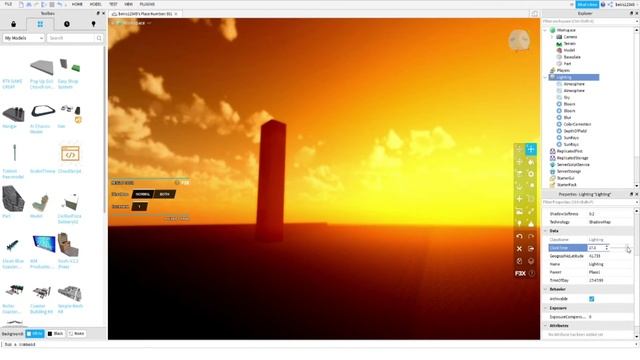Click the ClockTime value field
Image resolution: width=640 pixels, height=360 pixels.
click(x=596, y=248)
